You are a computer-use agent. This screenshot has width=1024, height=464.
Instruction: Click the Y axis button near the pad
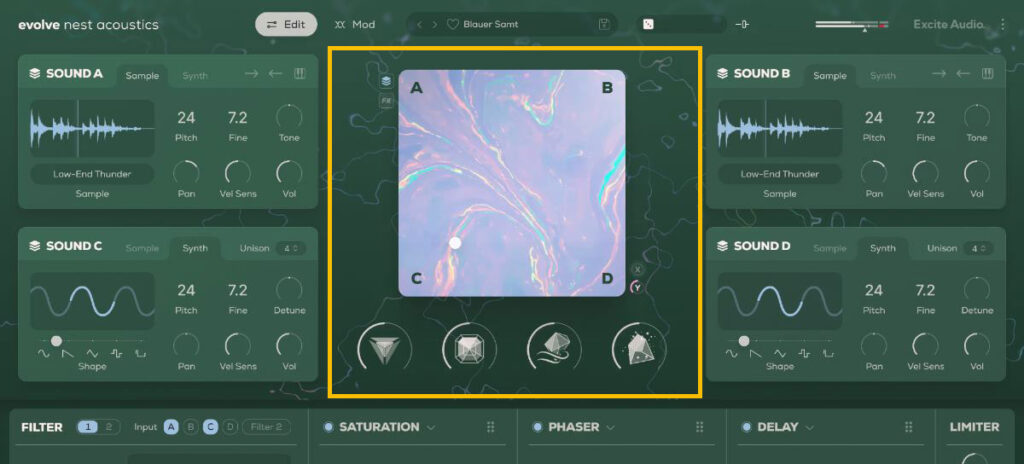pos(637,287)
